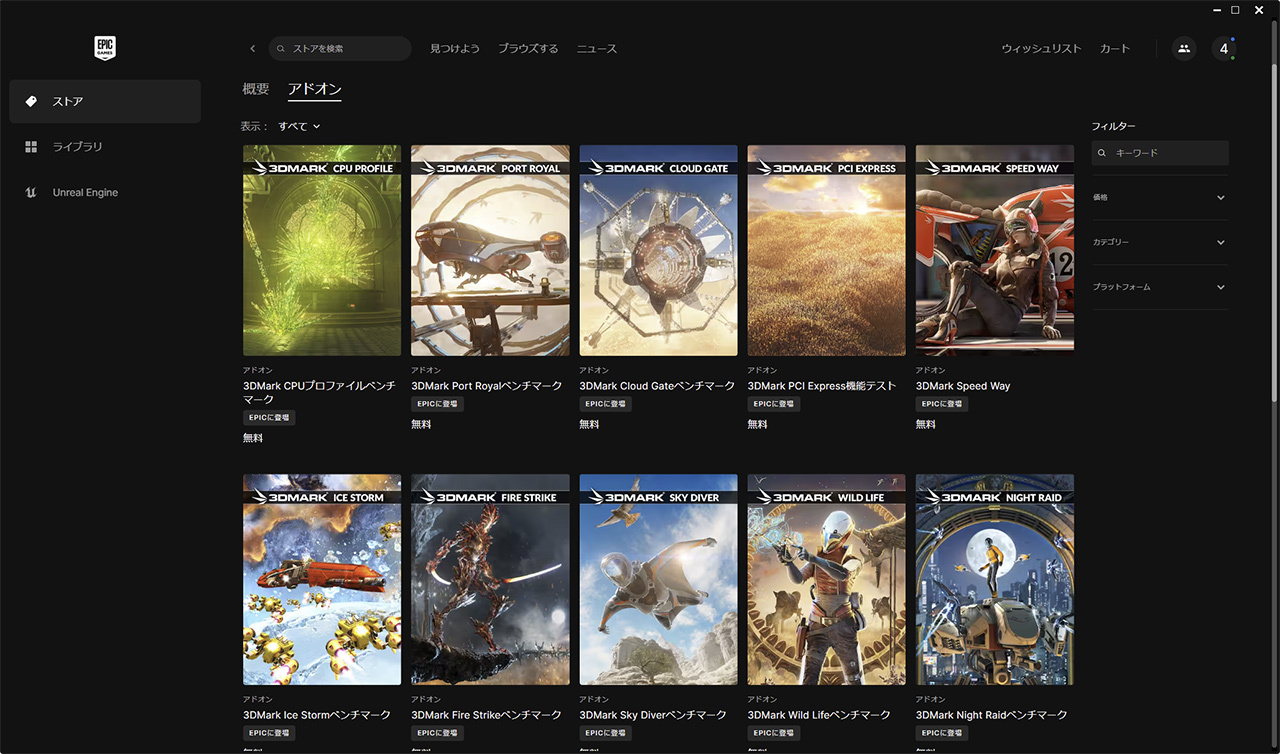Image resolution: width=1280 pixels, height=754 pixels.
Task: Open the 表示 すべて dropdown
Action: tap(299, 127)
